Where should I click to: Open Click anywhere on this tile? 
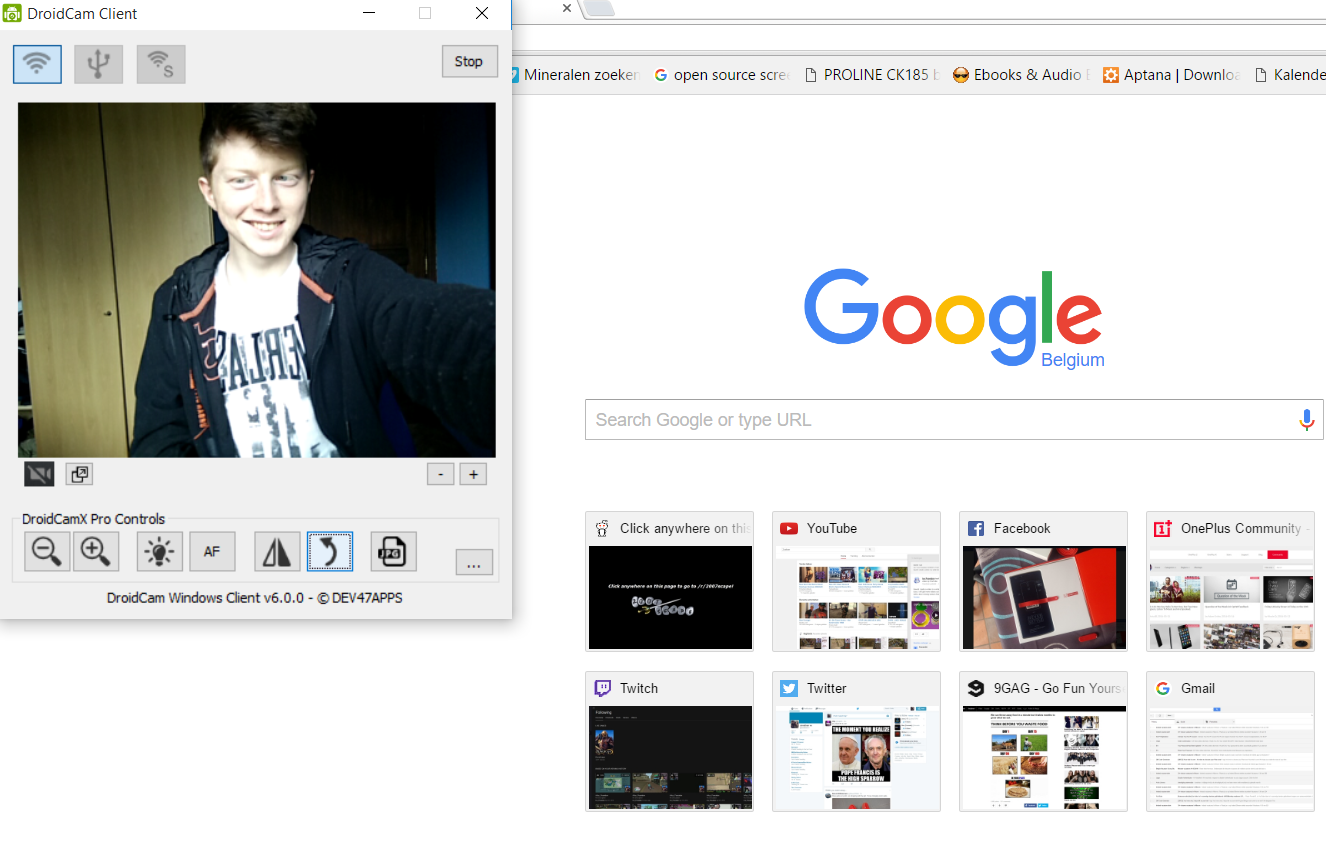coord(669,581)
